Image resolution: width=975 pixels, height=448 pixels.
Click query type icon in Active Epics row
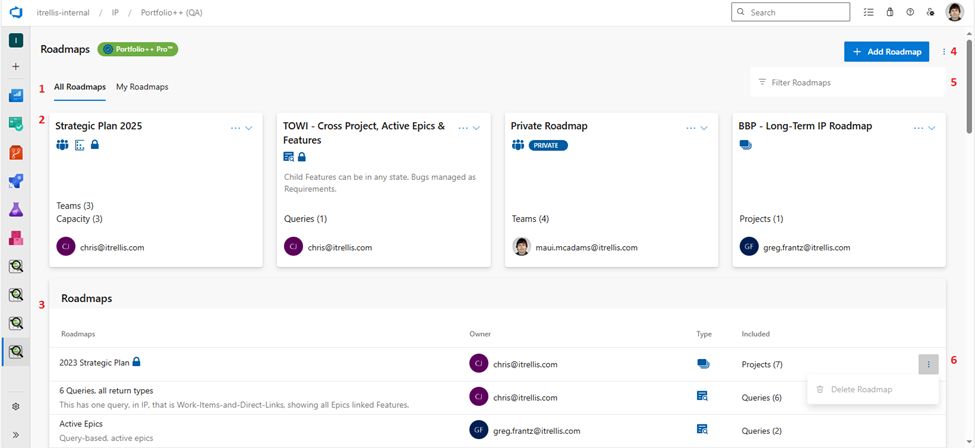[703, 429]
